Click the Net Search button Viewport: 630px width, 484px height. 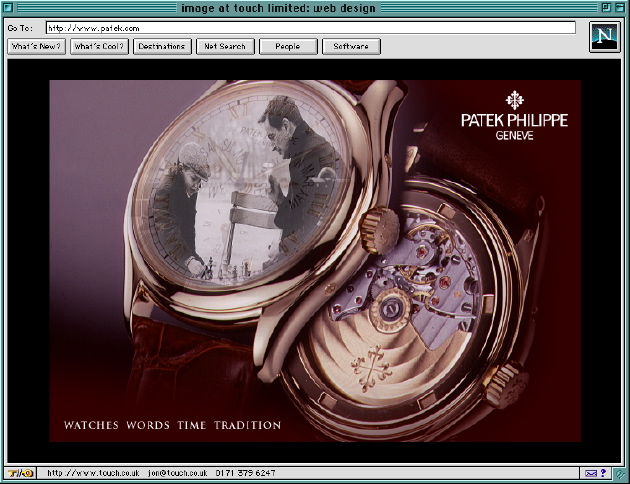(225, 47)
